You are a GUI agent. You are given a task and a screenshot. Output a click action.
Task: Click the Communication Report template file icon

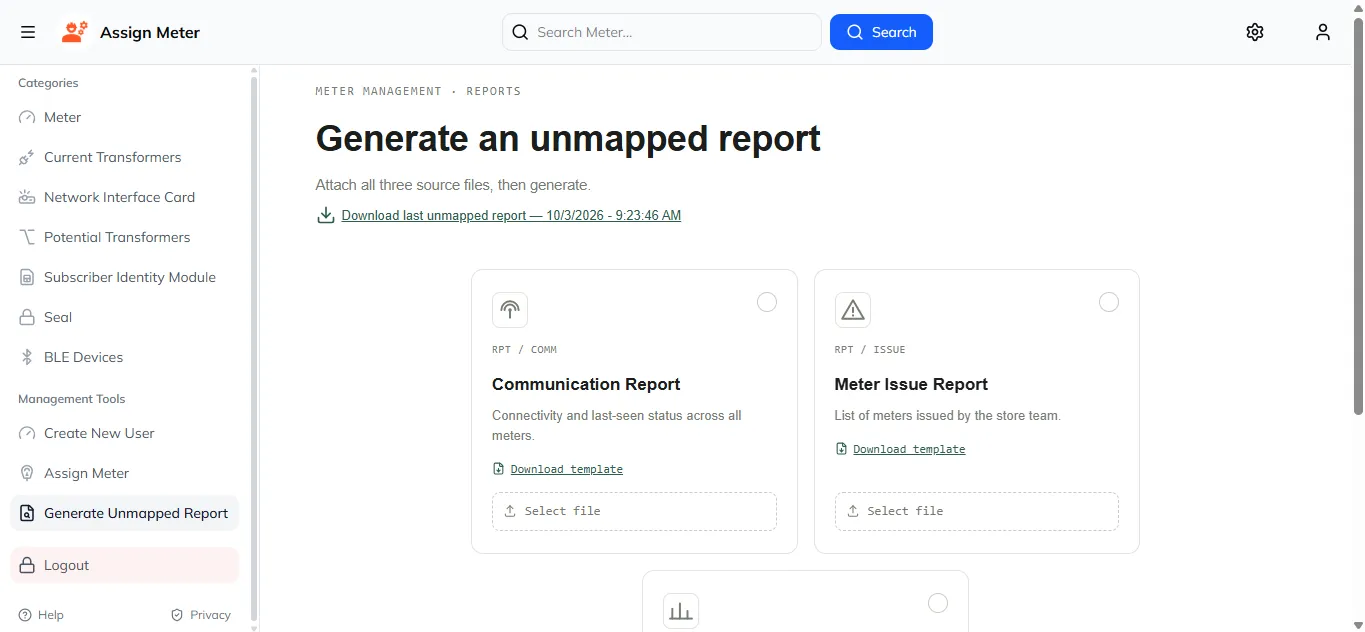499,469
